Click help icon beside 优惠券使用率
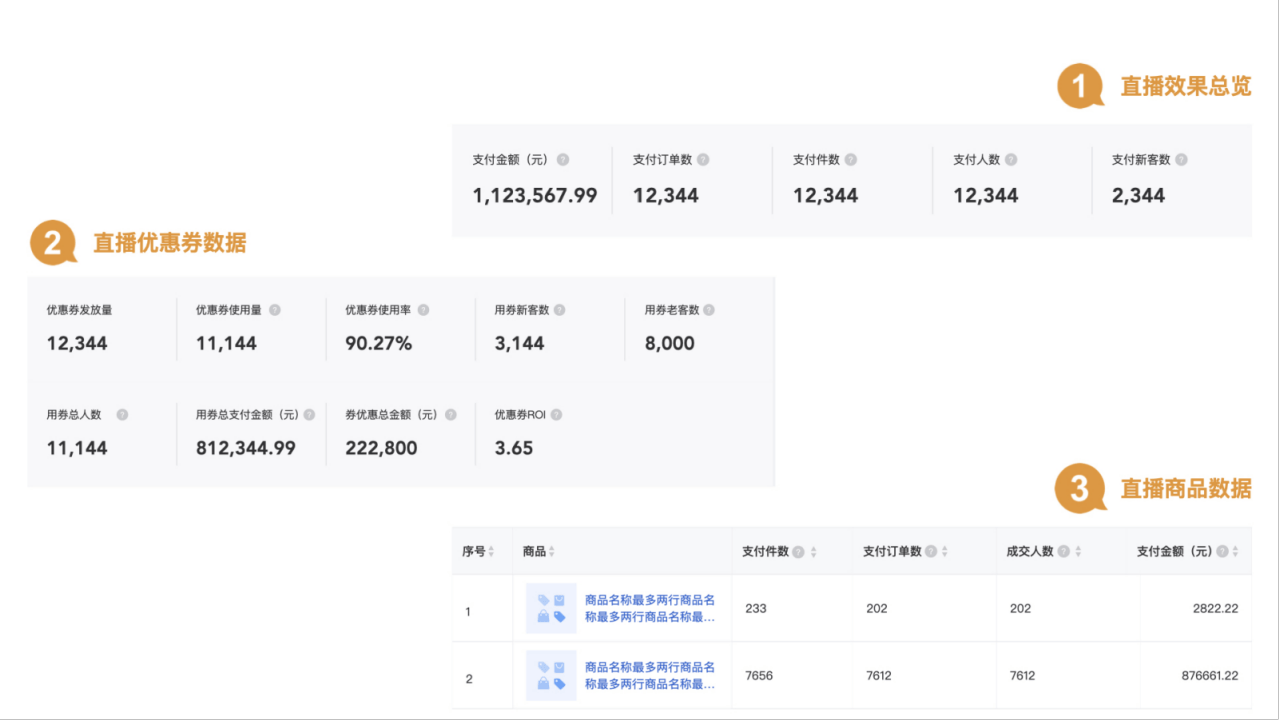This screenshot has height=721, width=1280. click(x=423, y=310)
